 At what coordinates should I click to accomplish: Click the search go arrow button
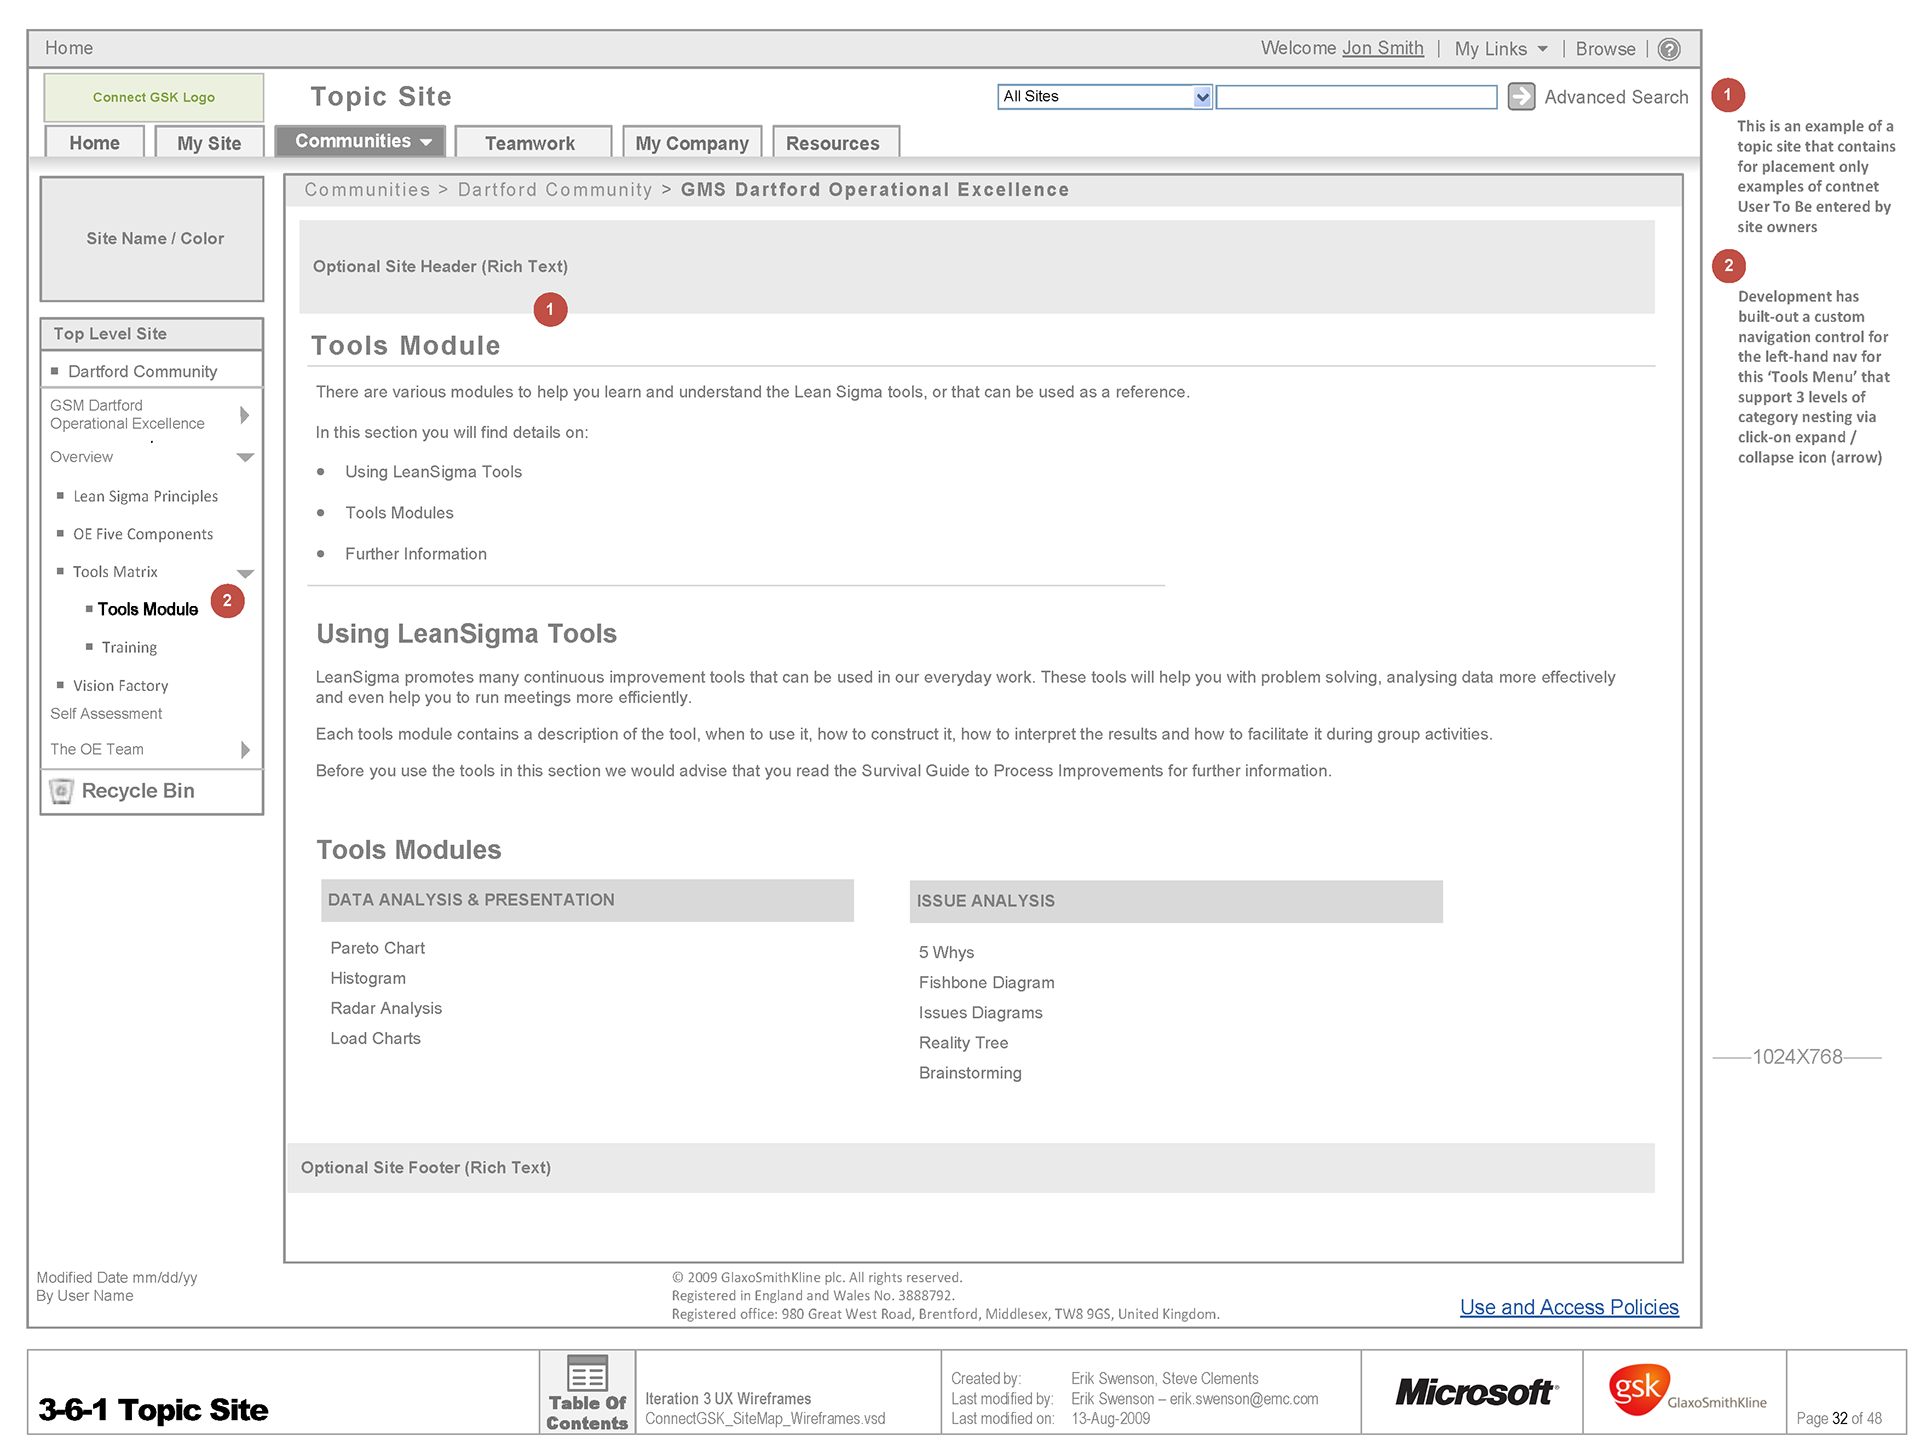1520,97
